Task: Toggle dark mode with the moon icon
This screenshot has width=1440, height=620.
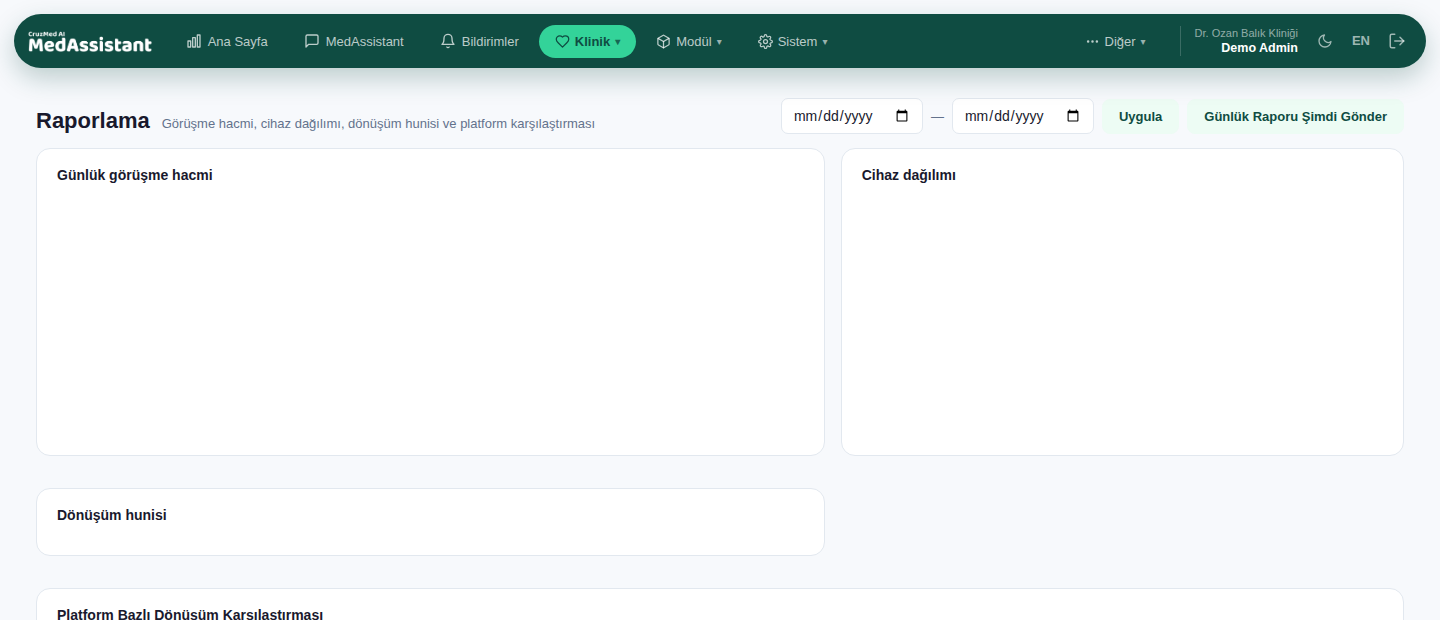Action: click(1325, 41)
